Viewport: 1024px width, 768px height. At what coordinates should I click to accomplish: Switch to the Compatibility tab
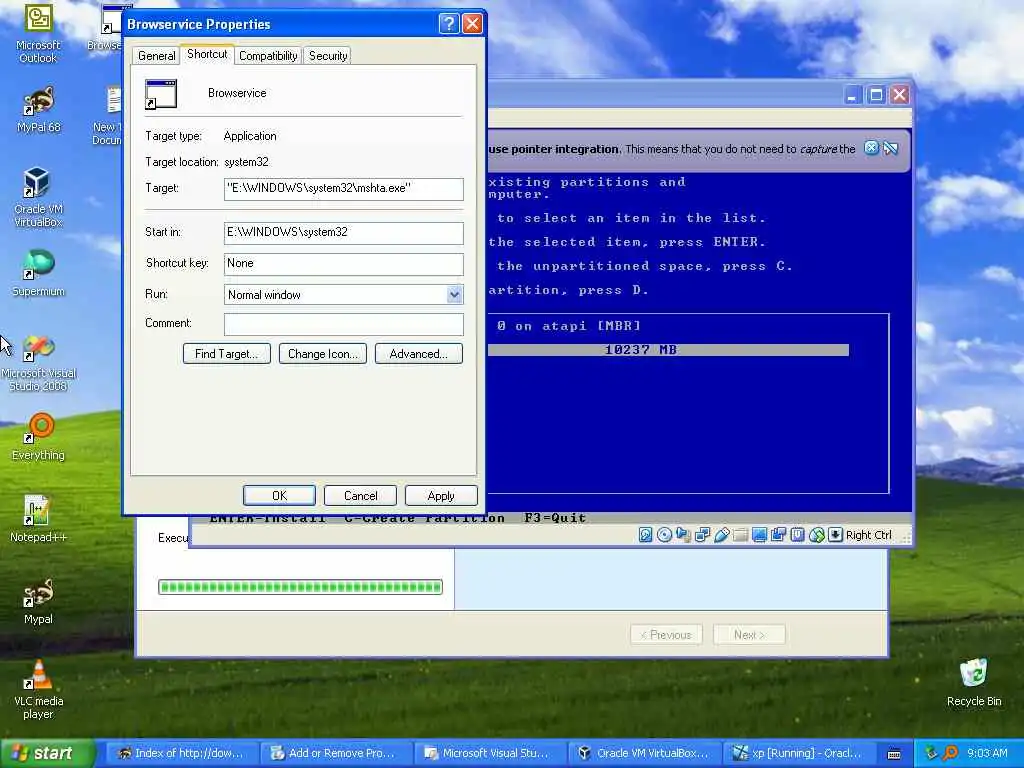click(x=268, y=56)
